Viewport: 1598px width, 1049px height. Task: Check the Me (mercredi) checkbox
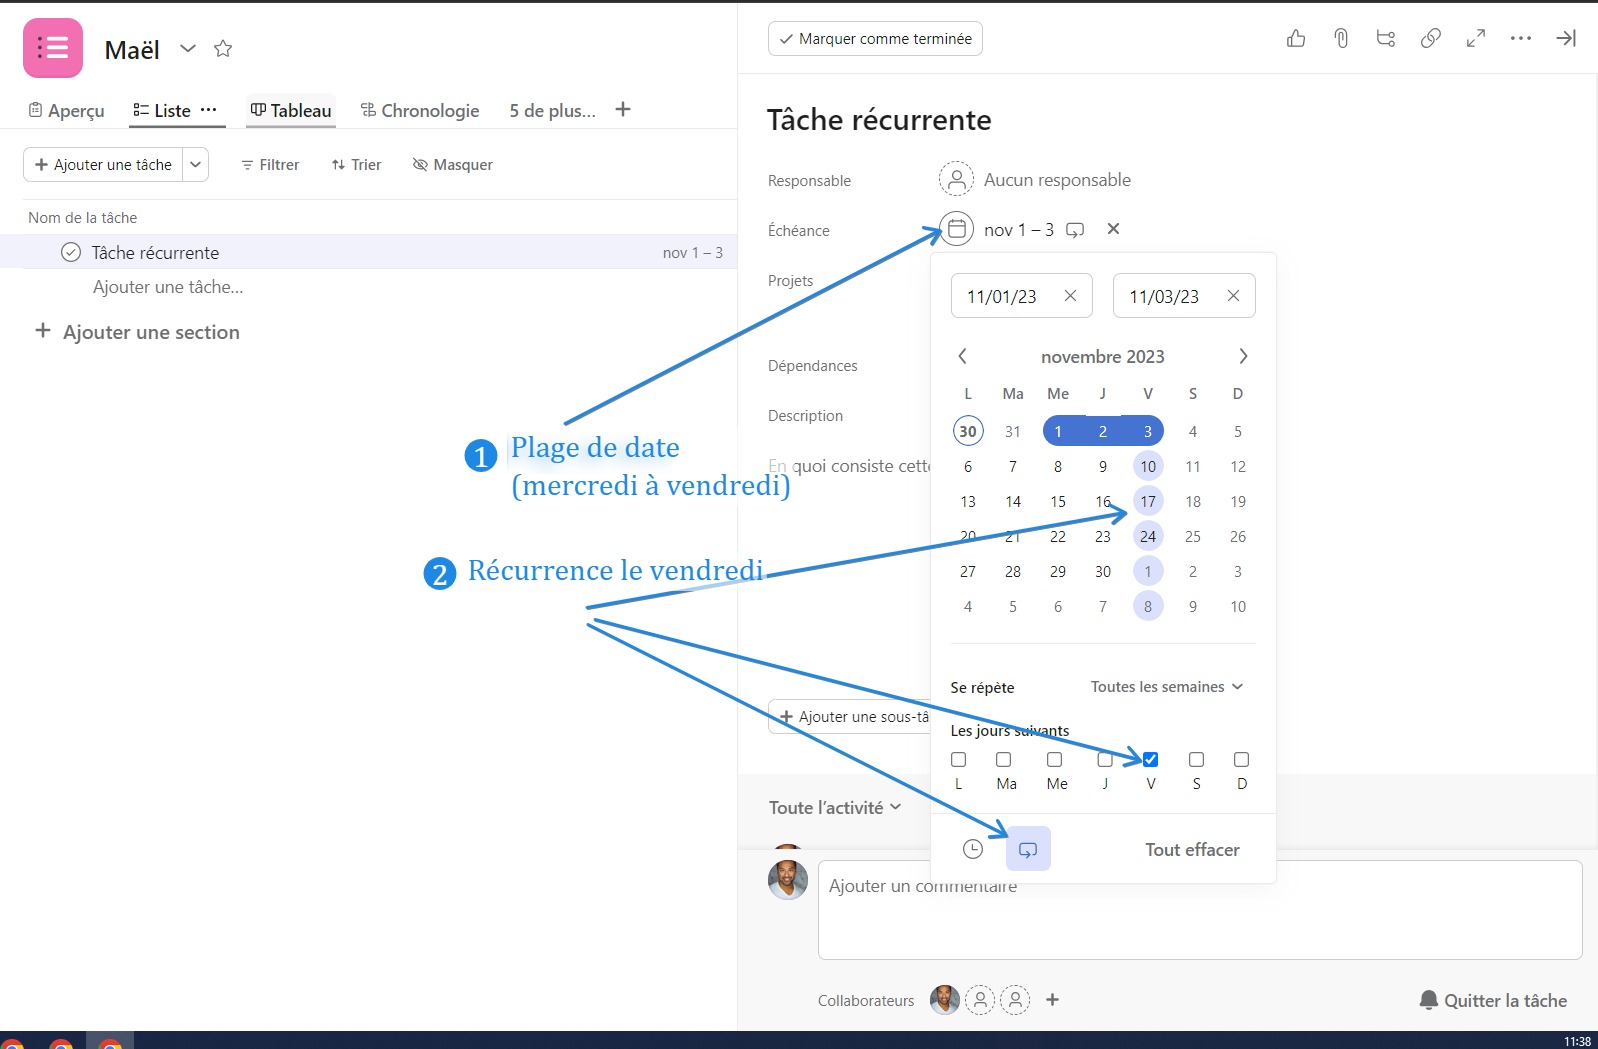1054,759
